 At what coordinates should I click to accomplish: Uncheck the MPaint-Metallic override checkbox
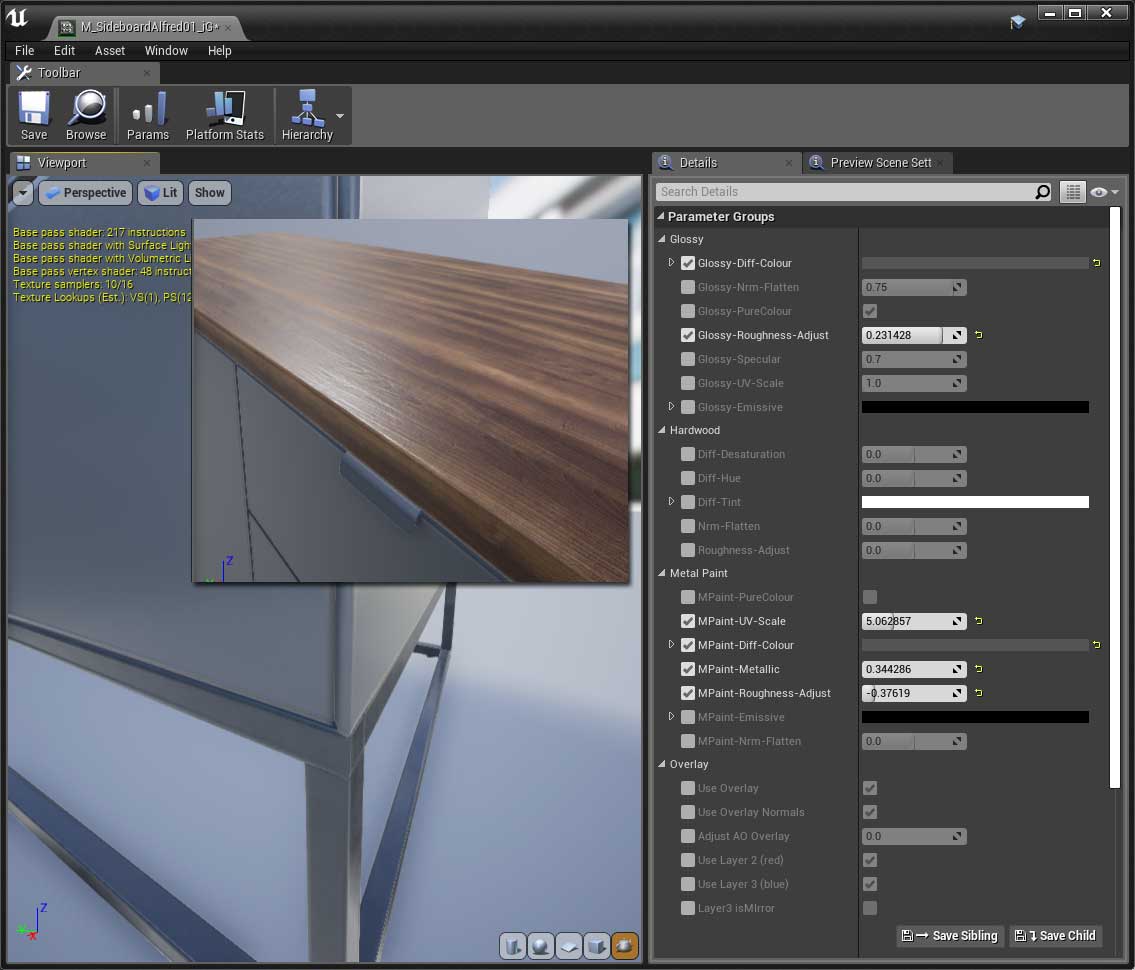[x=688, y=669]
